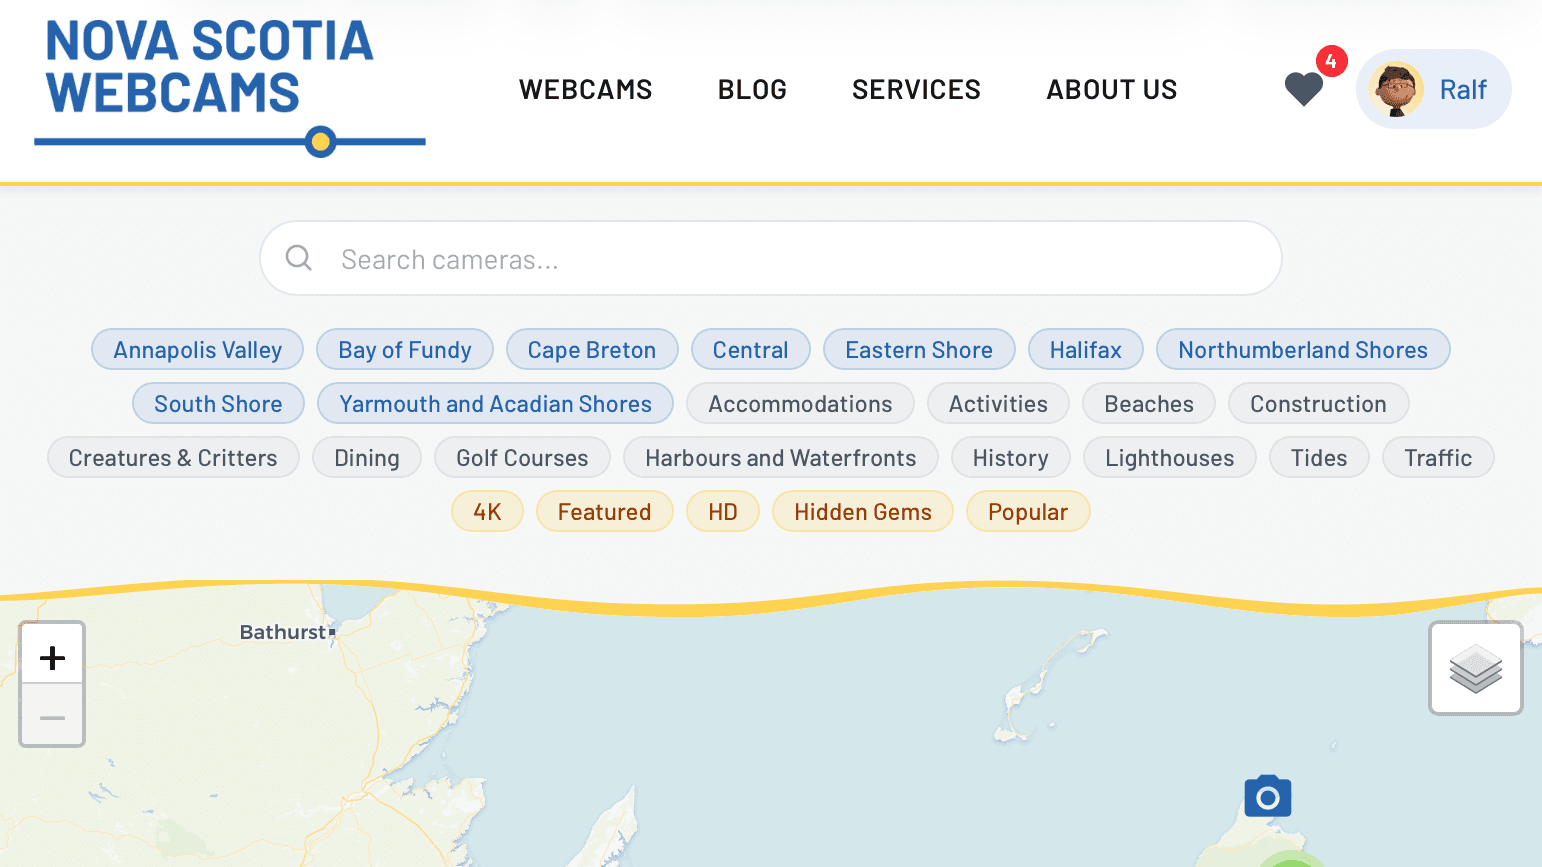Open the Services menu item
This screenshot has width=1542, height=867.
click(916, 90)
